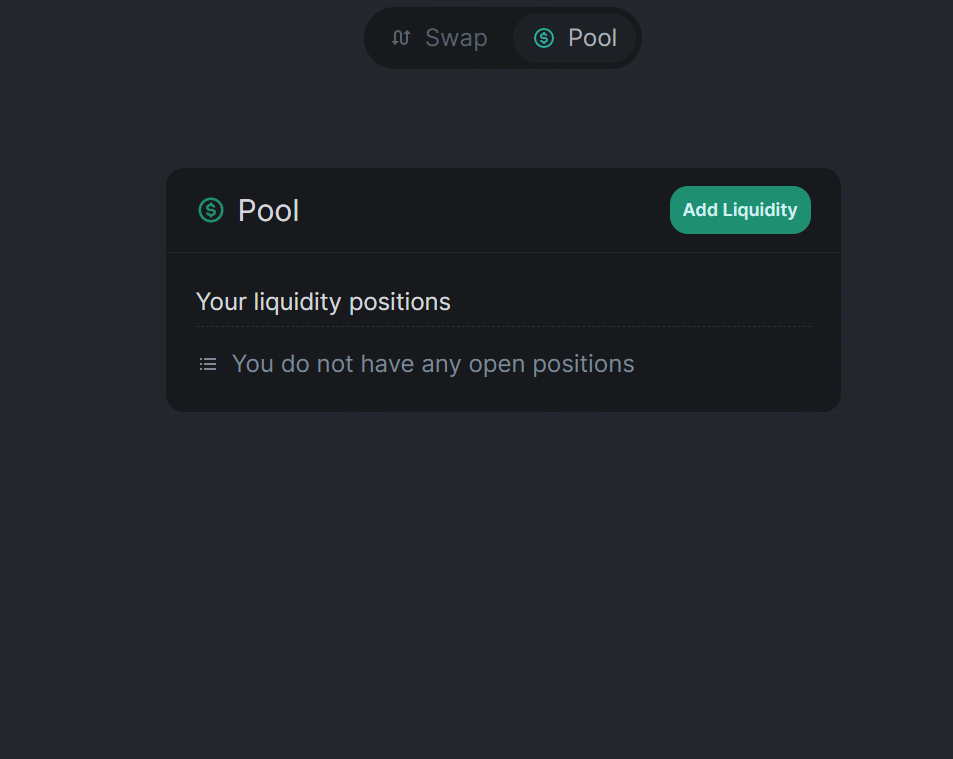This screenshot has height=759, width=953.
Task: Click the word Add on green button
Action: coord(700,210)
